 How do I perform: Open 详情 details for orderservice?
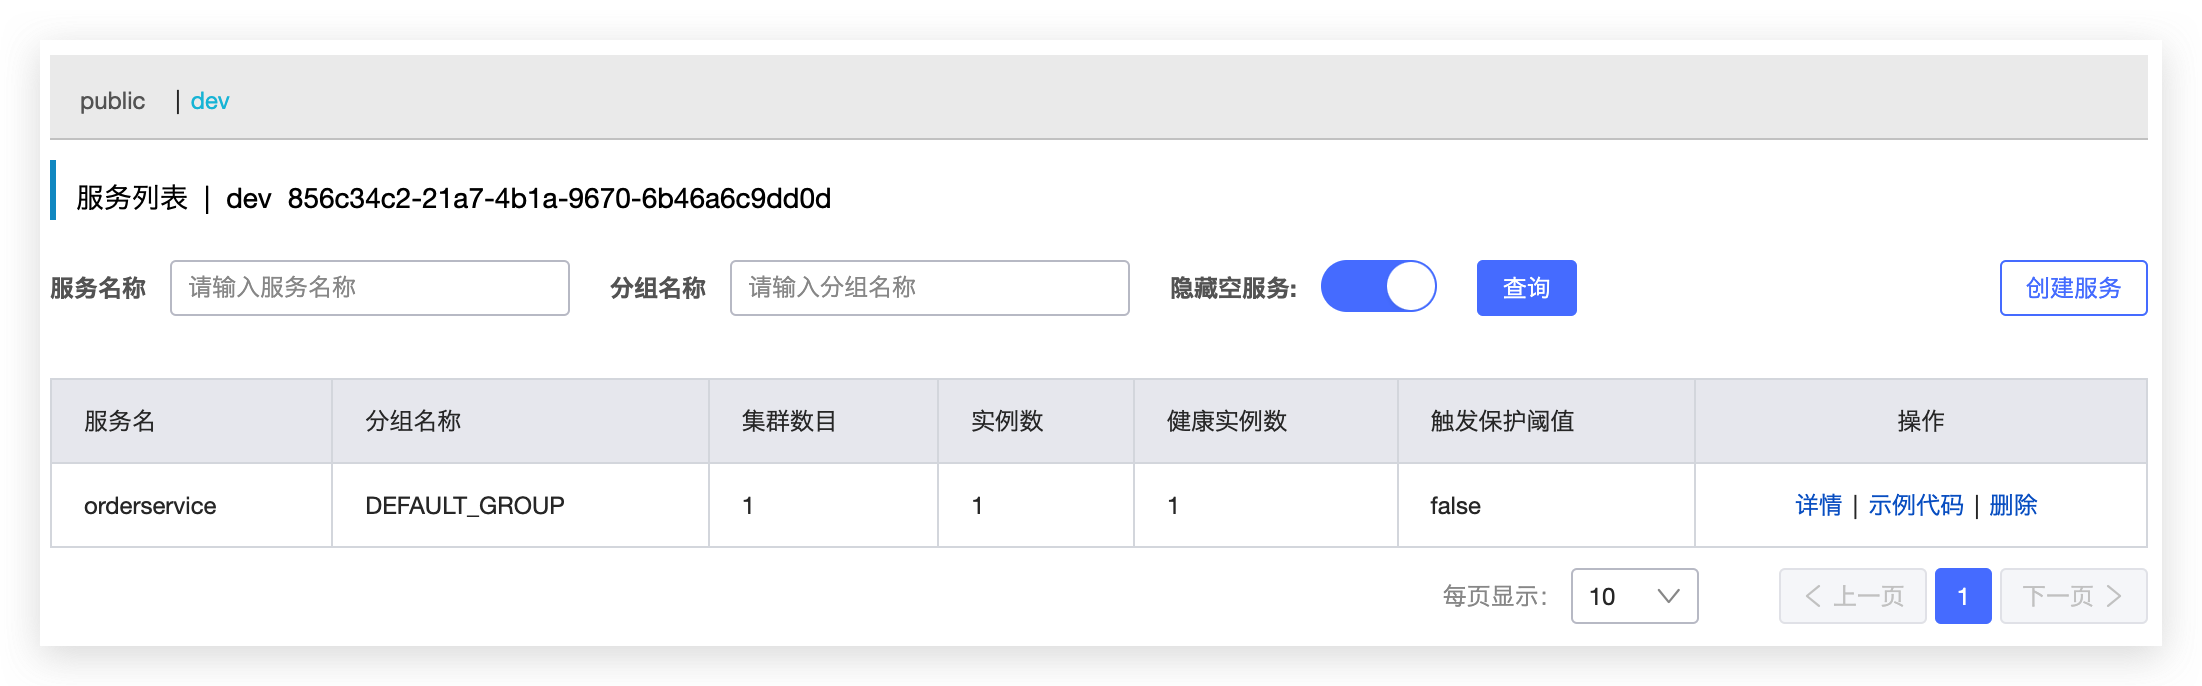click(1819, 505)
